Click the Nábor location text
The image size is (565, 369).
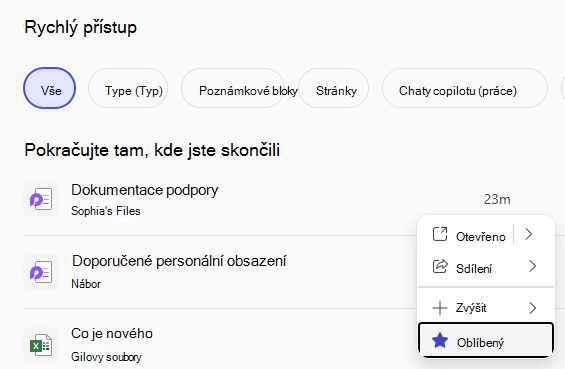[x=86, y=284]
